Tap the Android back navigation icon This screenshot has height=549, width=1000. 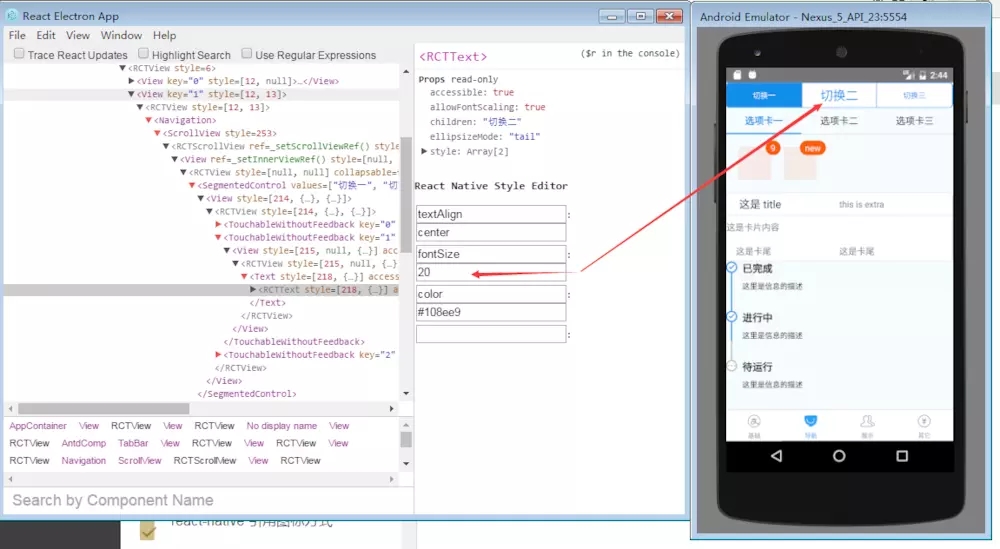[x=776, y=456]
